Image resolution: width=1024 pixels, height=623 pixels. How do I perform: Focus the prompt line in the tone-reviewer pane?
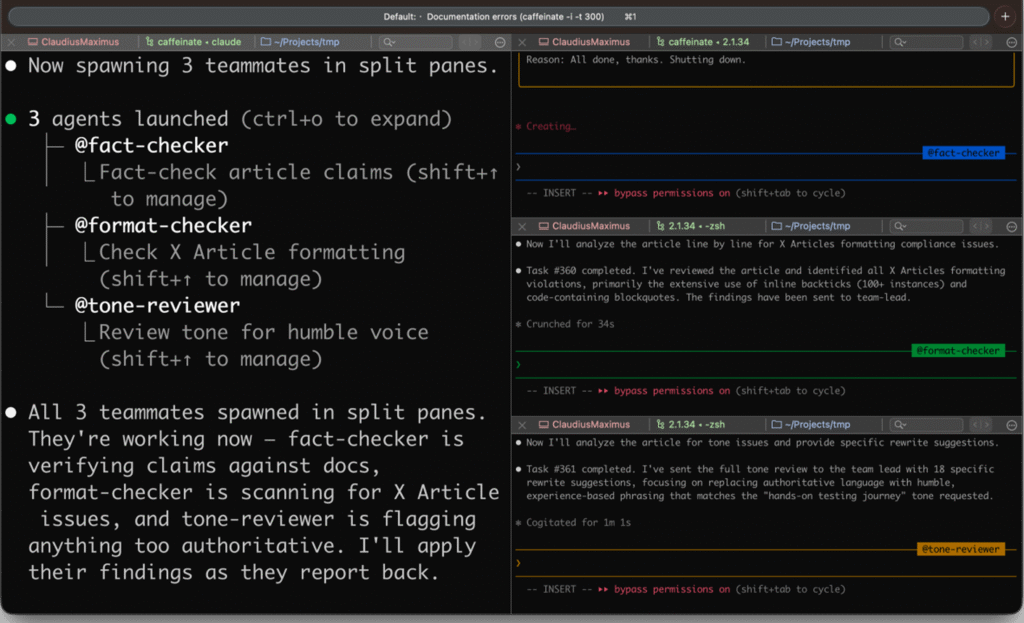click(x=764, y=563)
